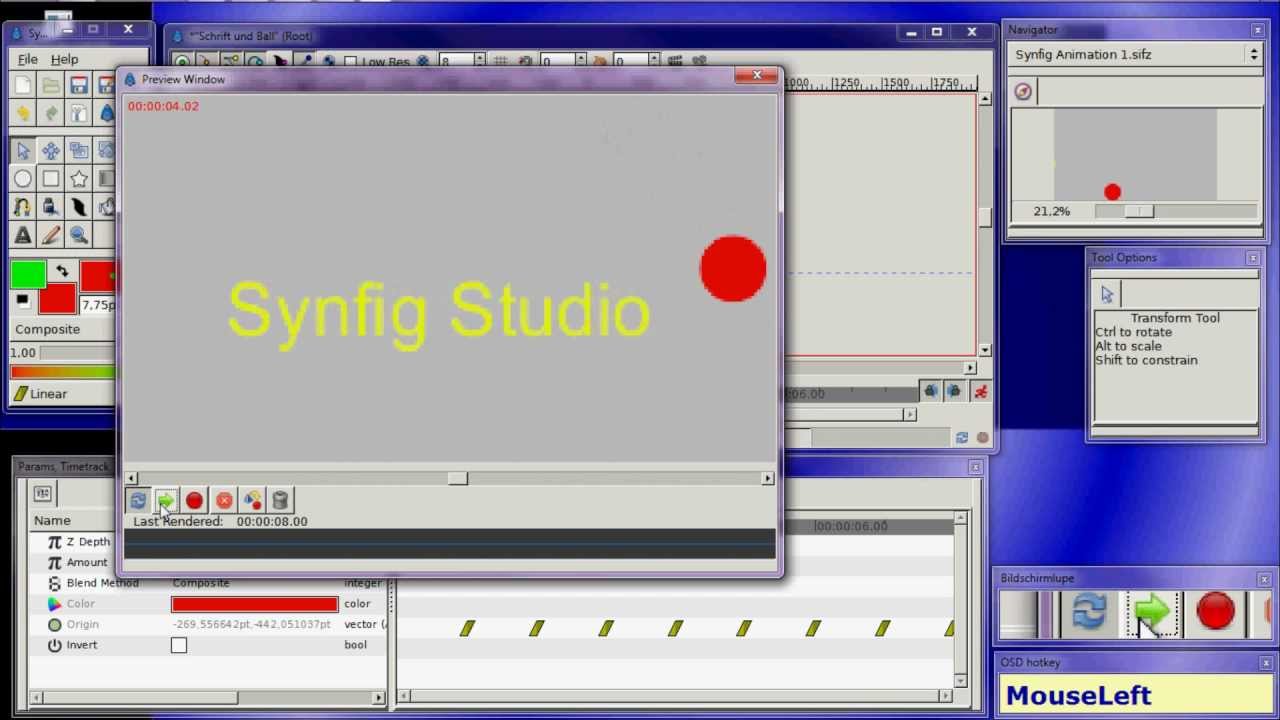Toggle the Invert checkbox
Viewport: 1280px width, 720px height.
pyautogui.click(x=179, y=645)
